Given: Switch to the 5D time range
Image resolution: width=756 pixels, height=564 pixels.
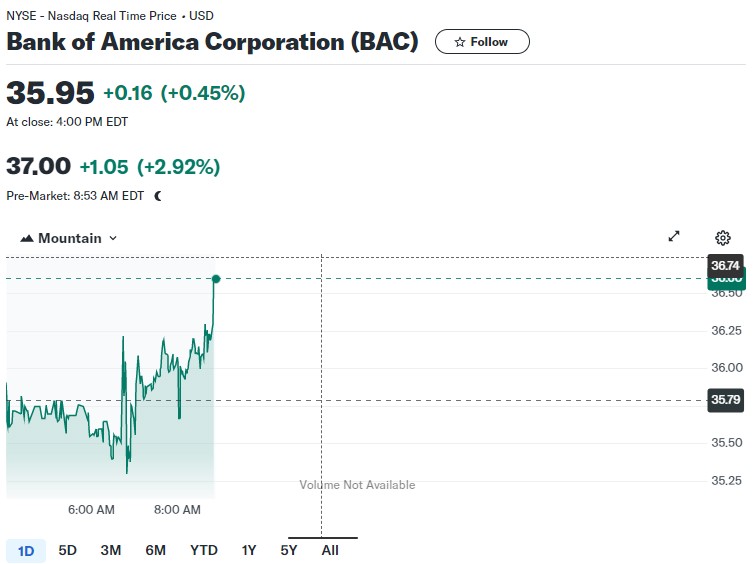Looking at the screenshot, I should pyautogui.click(x=68, y=550).
